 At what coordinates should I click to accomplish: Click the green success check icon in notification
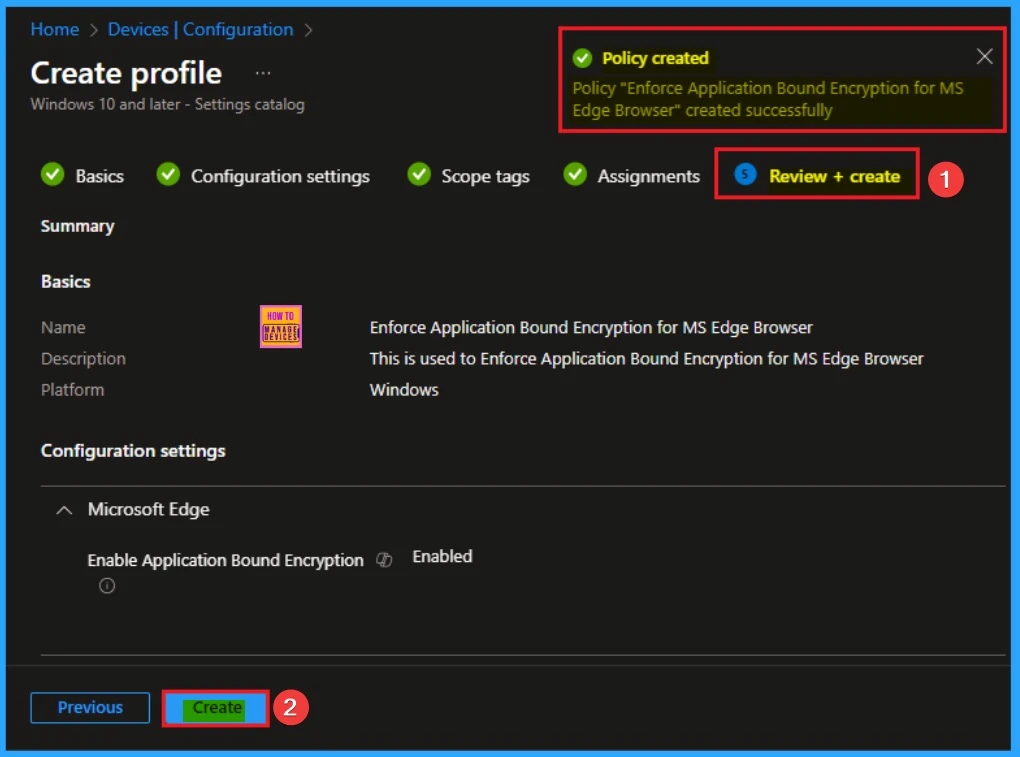coord(582,59)
